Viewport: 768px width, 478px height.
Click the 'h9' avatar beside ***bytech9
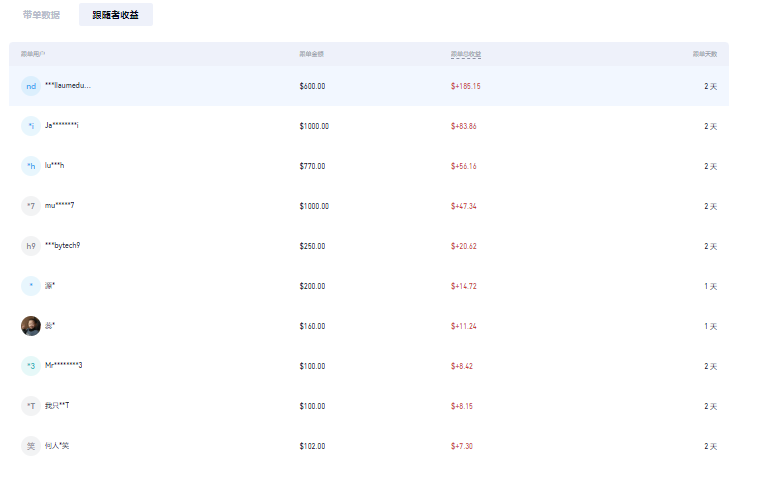[31, 246]
